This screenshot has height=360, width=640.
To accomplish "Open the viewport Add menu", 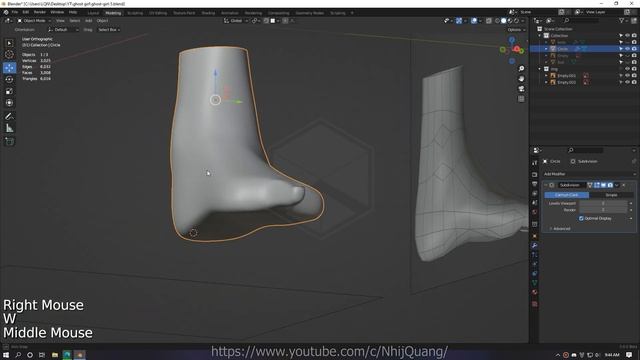I will click(x=88, y=20).
